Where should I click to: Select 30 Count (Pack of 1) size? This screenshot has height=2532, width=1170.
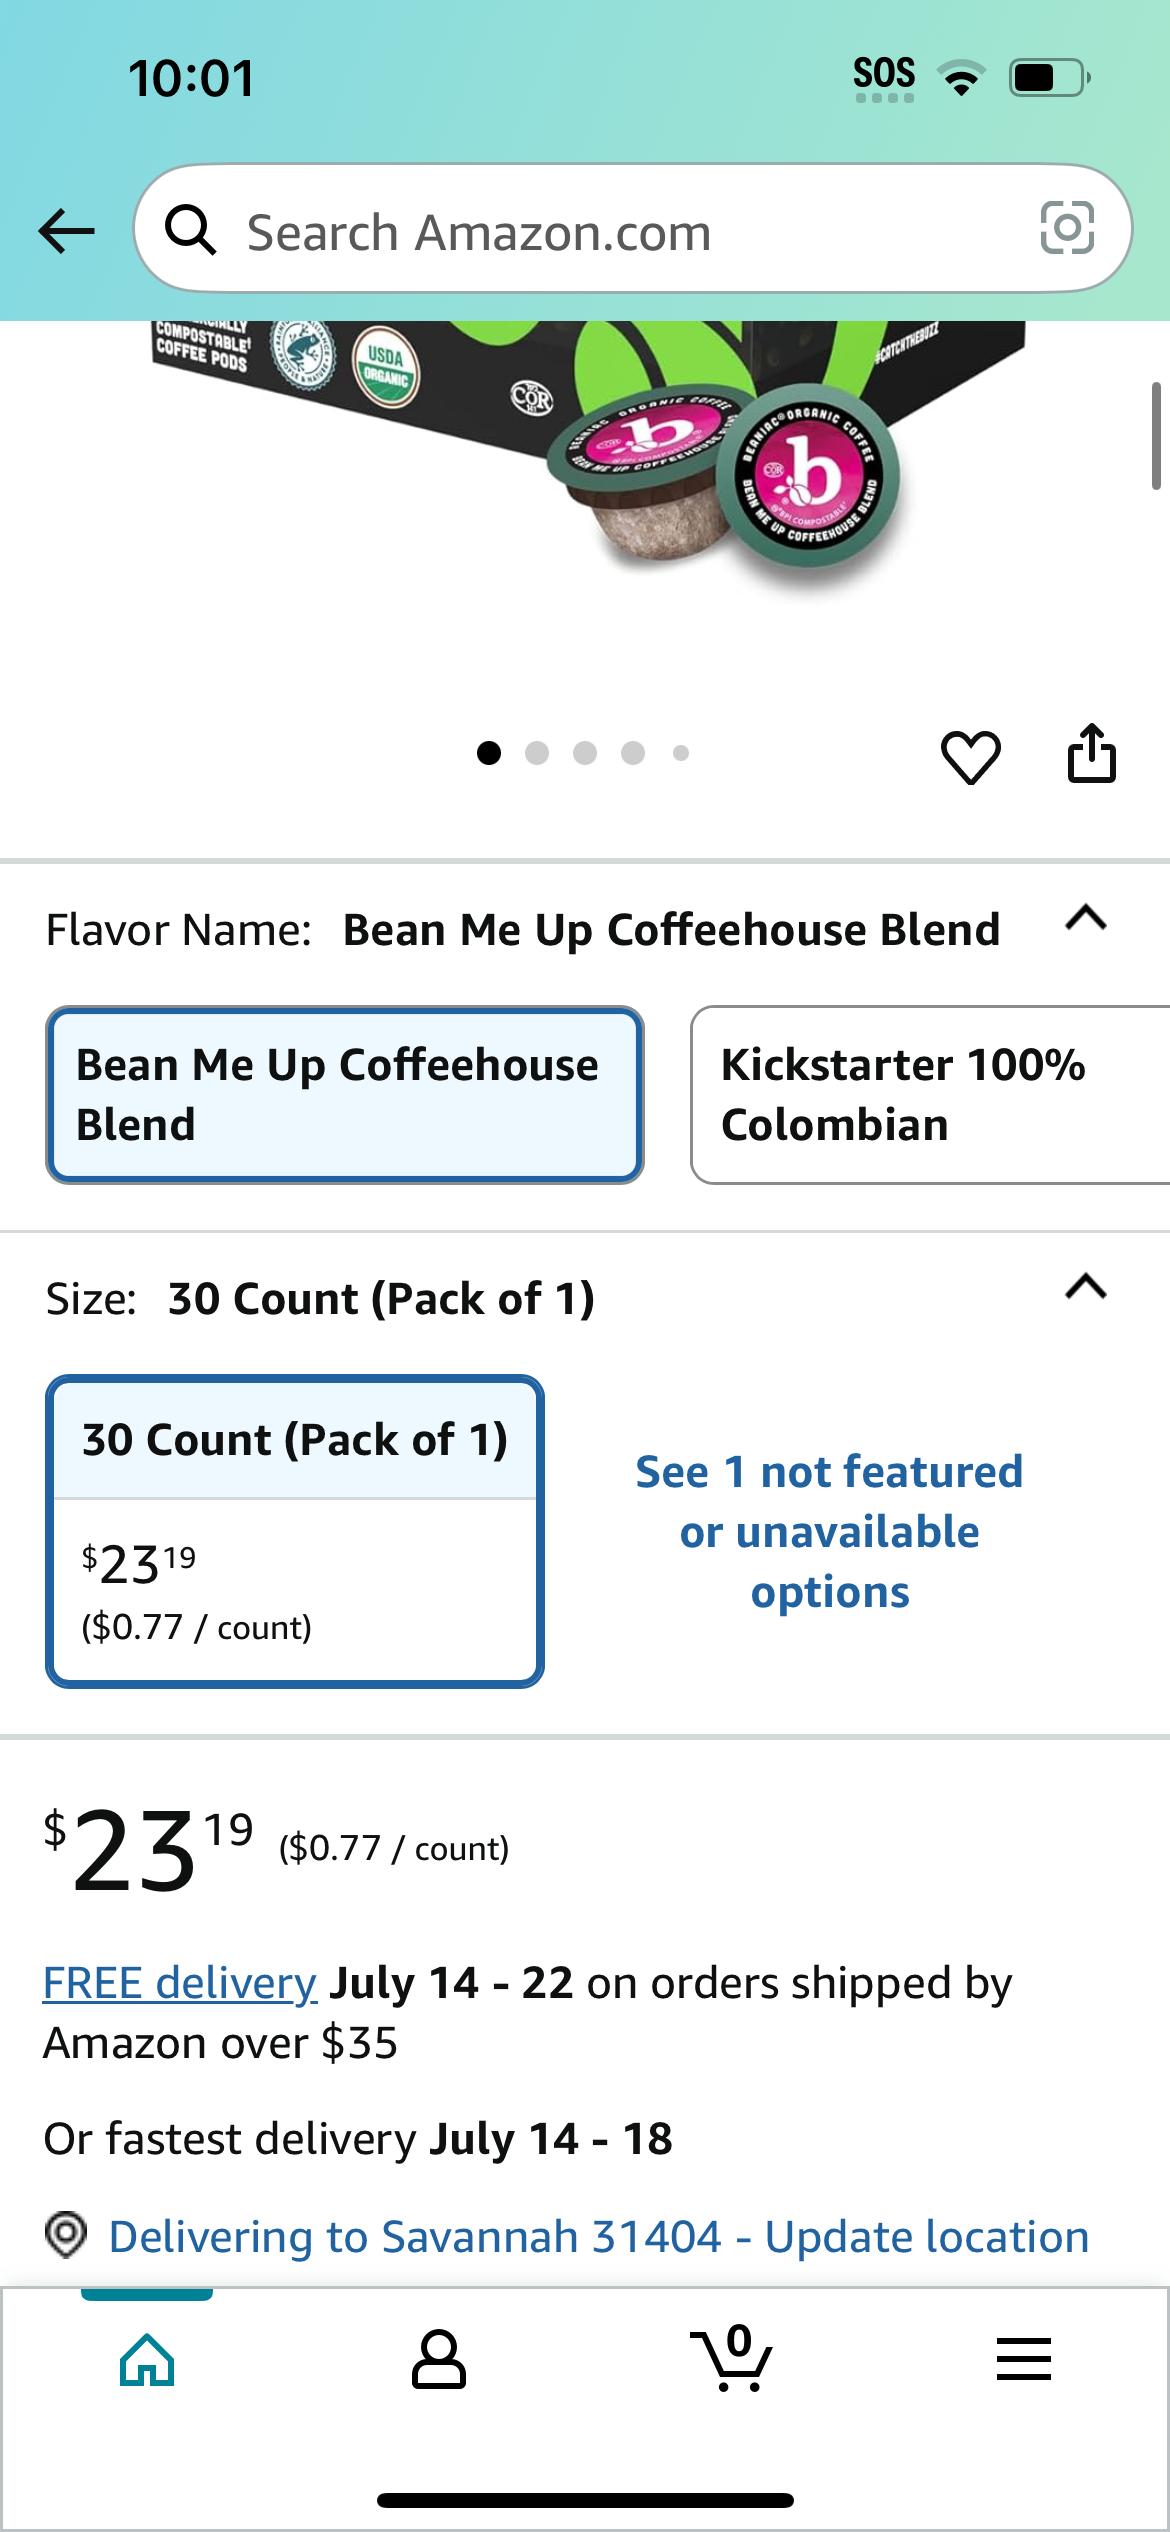pos(295,1531)
